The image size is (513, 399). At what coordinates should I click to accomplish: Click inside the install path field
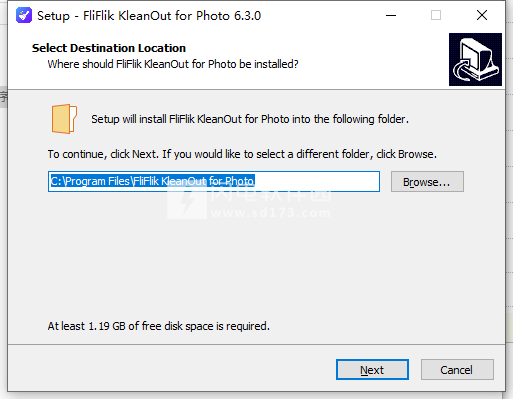pos(214,181)
